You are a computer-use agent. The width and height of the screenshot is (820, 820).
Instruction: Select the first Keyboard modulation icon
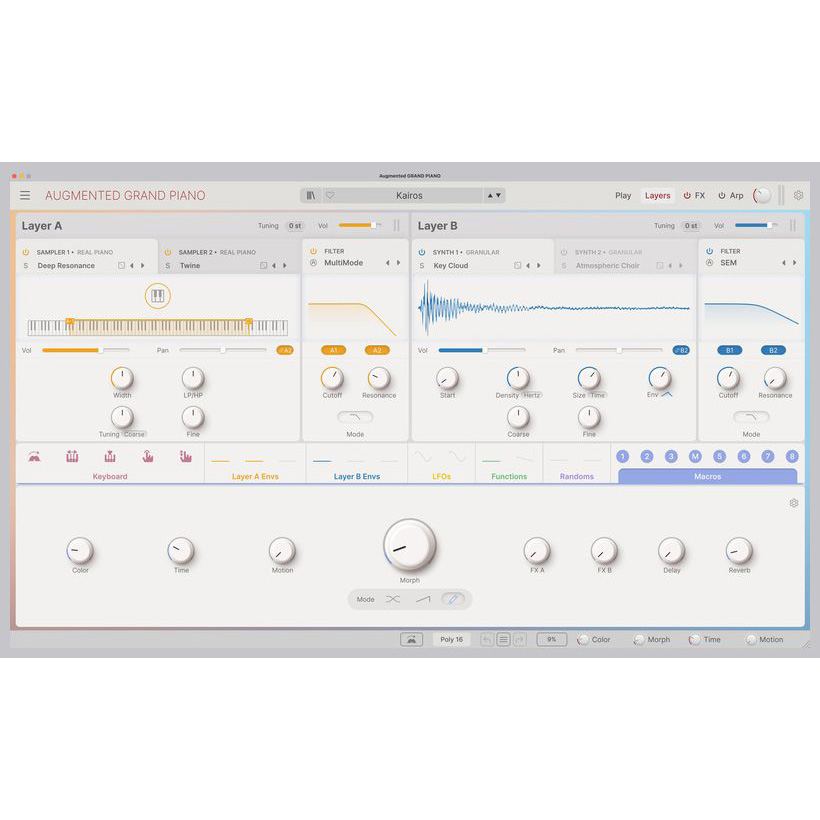(x=35, y=457)
